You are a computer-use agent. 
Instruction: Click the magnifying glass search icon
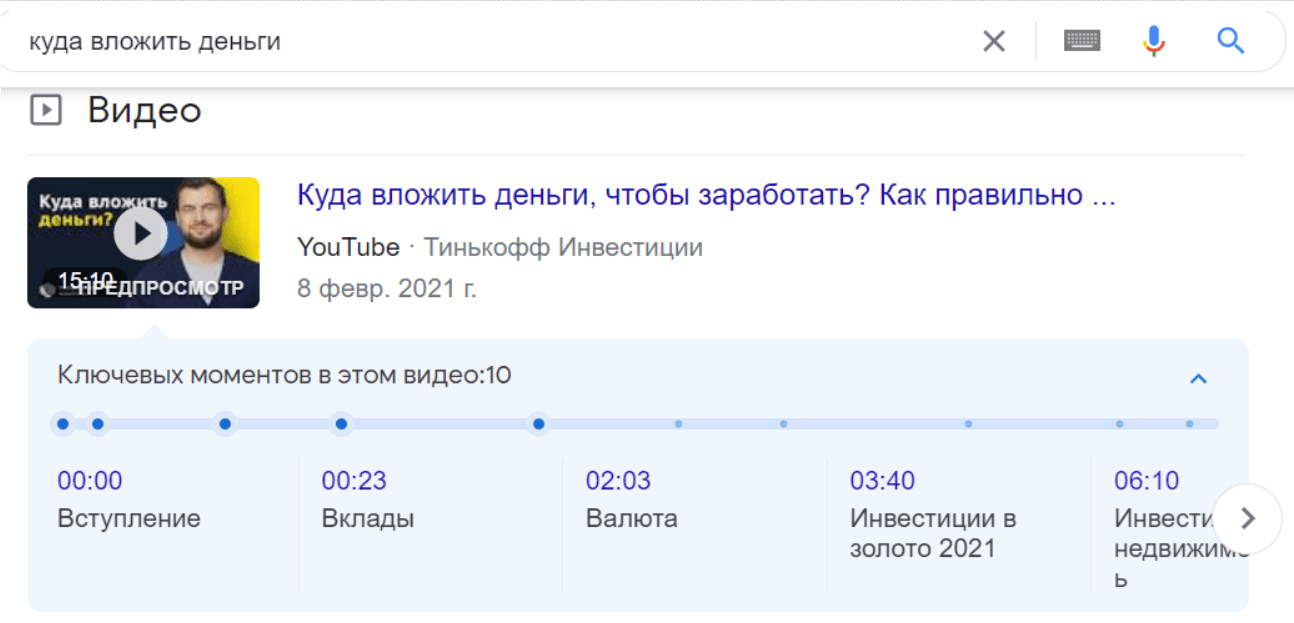click(x=1230, y=41)
